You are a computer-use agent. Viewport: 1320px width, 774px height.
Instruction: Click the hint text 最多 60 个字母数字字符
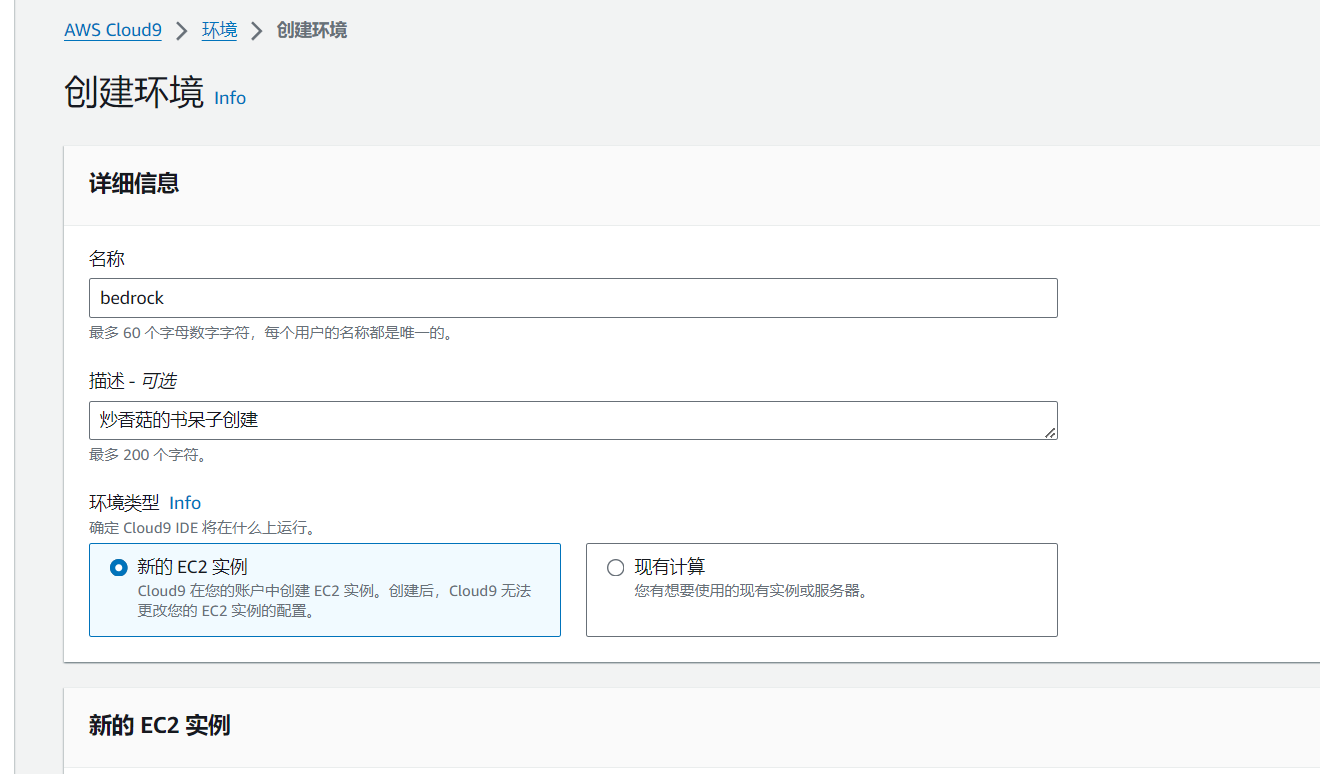pos(271,332)
